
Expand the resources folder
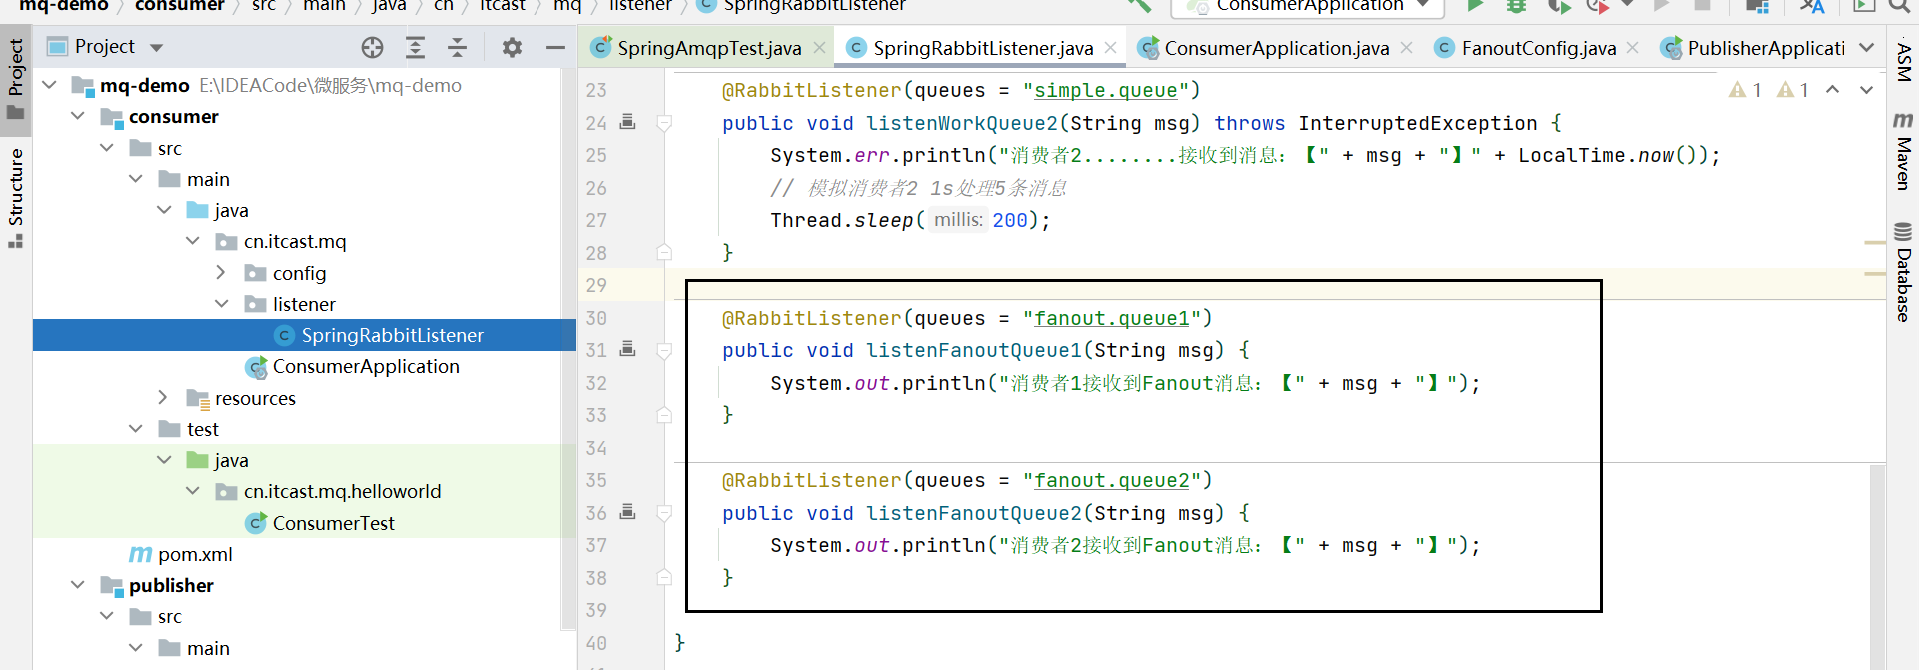coord(164,397)
